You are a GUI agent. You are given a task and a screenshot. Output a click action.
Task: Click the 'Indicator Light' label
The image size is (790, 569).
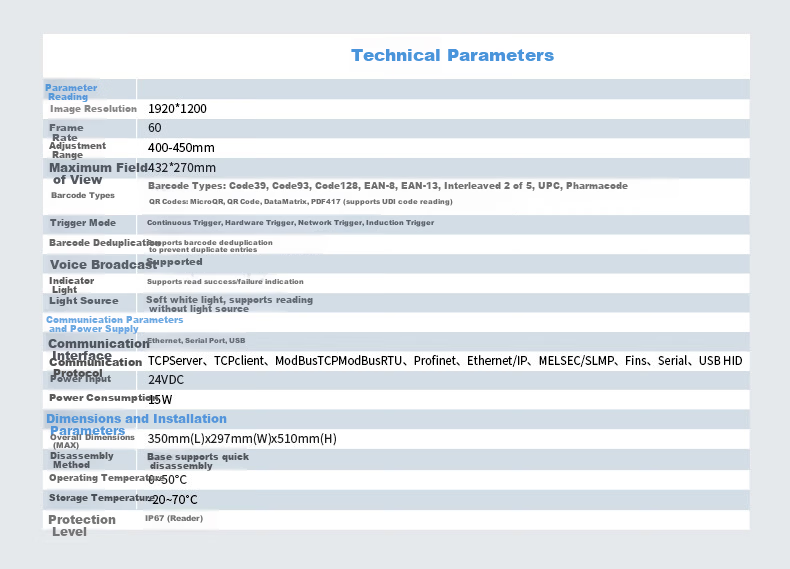pos(72,285)
